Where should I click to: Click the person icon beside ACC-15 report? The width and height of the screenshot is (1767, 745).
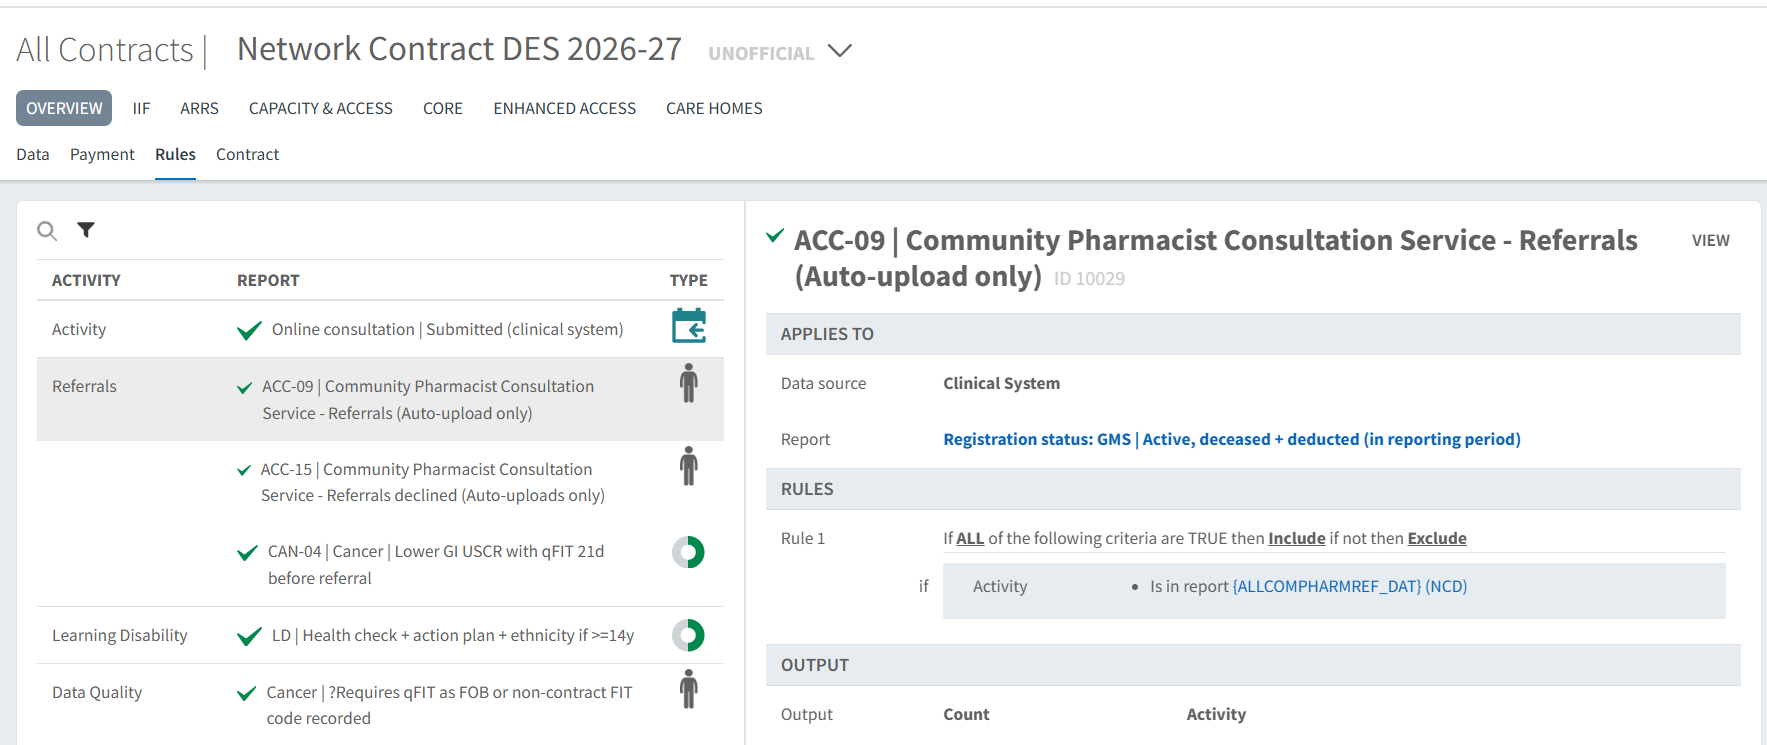688,466
